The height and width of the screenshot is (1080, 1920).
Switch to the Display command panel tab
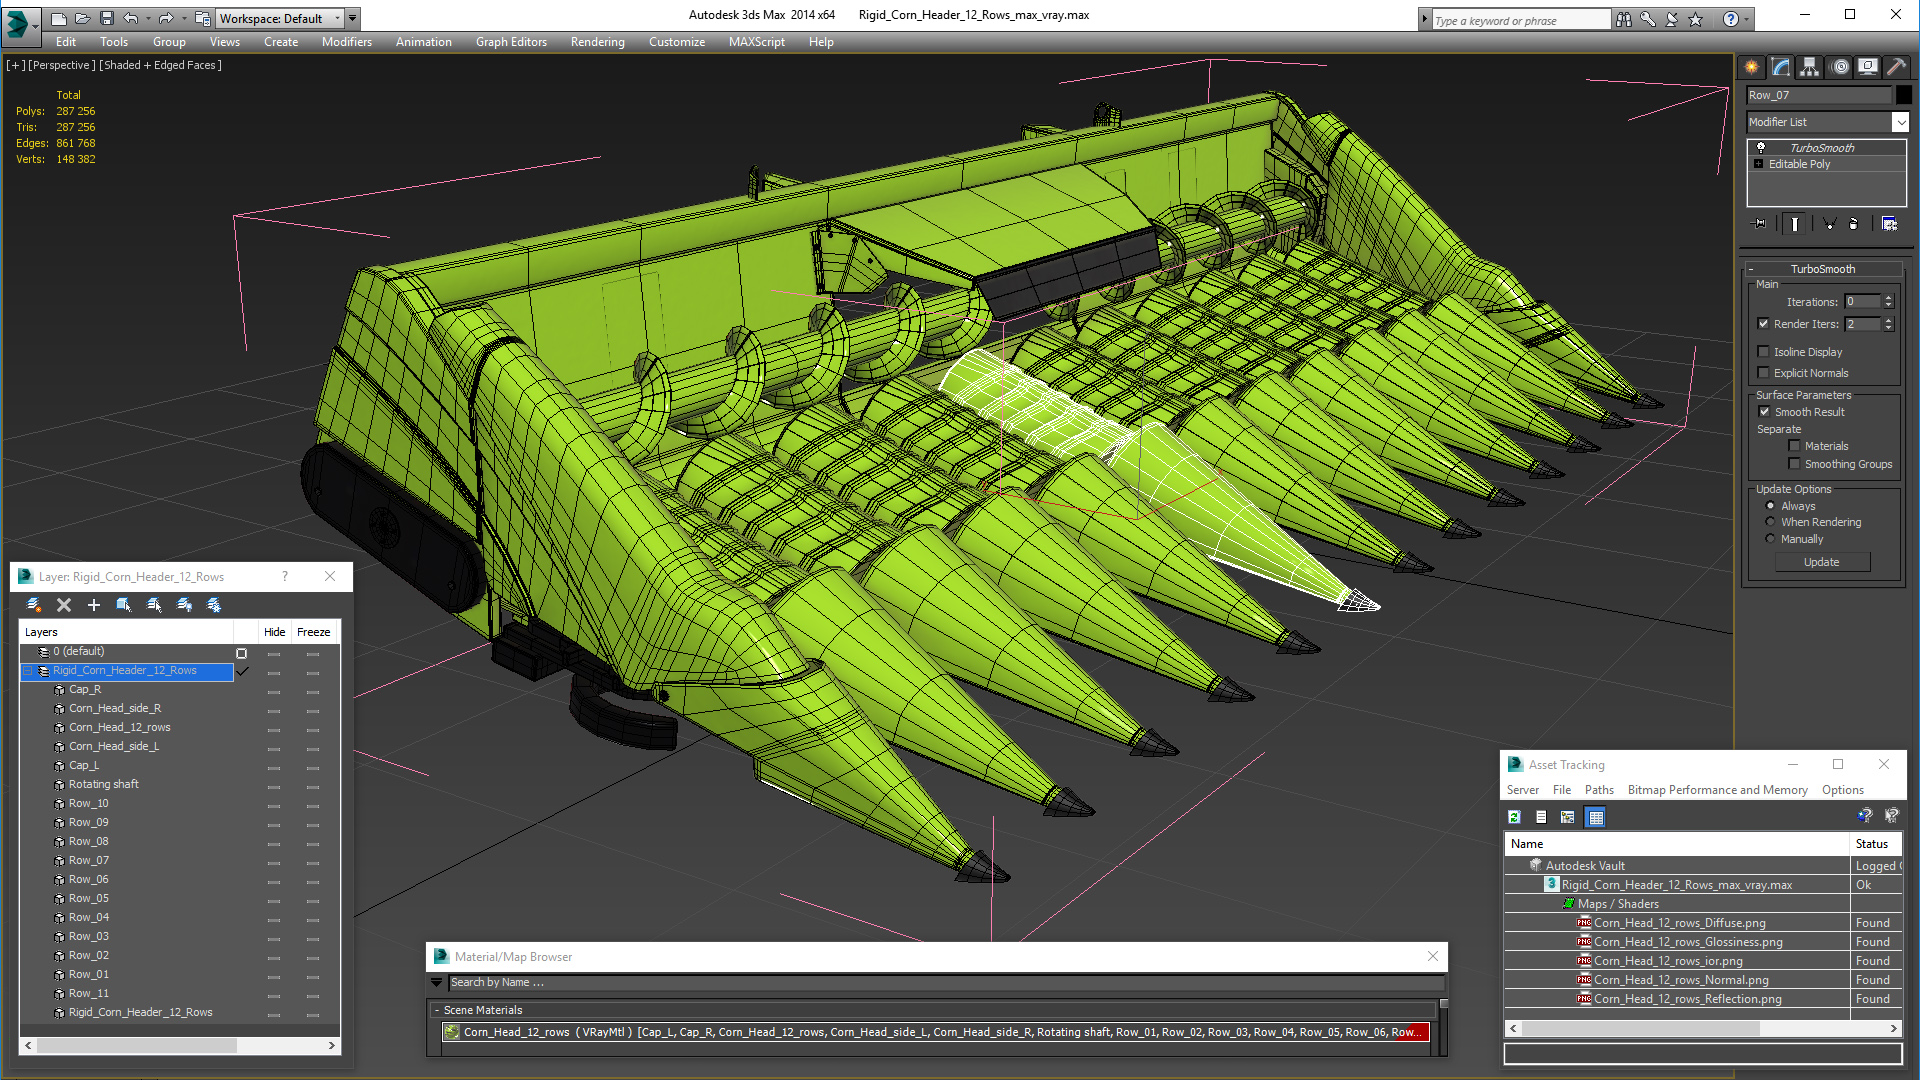(1868, 67)
